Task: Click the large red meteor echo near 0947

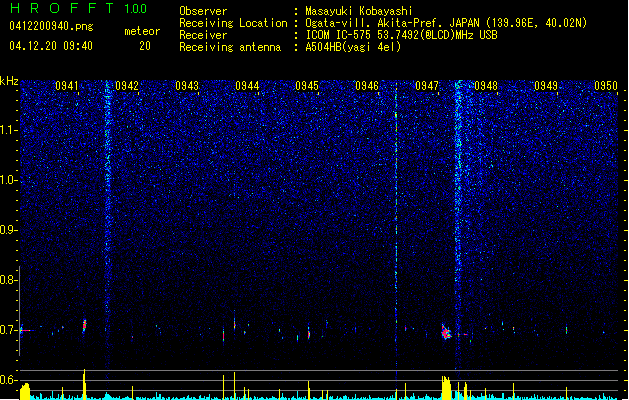Action: [446, 332]
